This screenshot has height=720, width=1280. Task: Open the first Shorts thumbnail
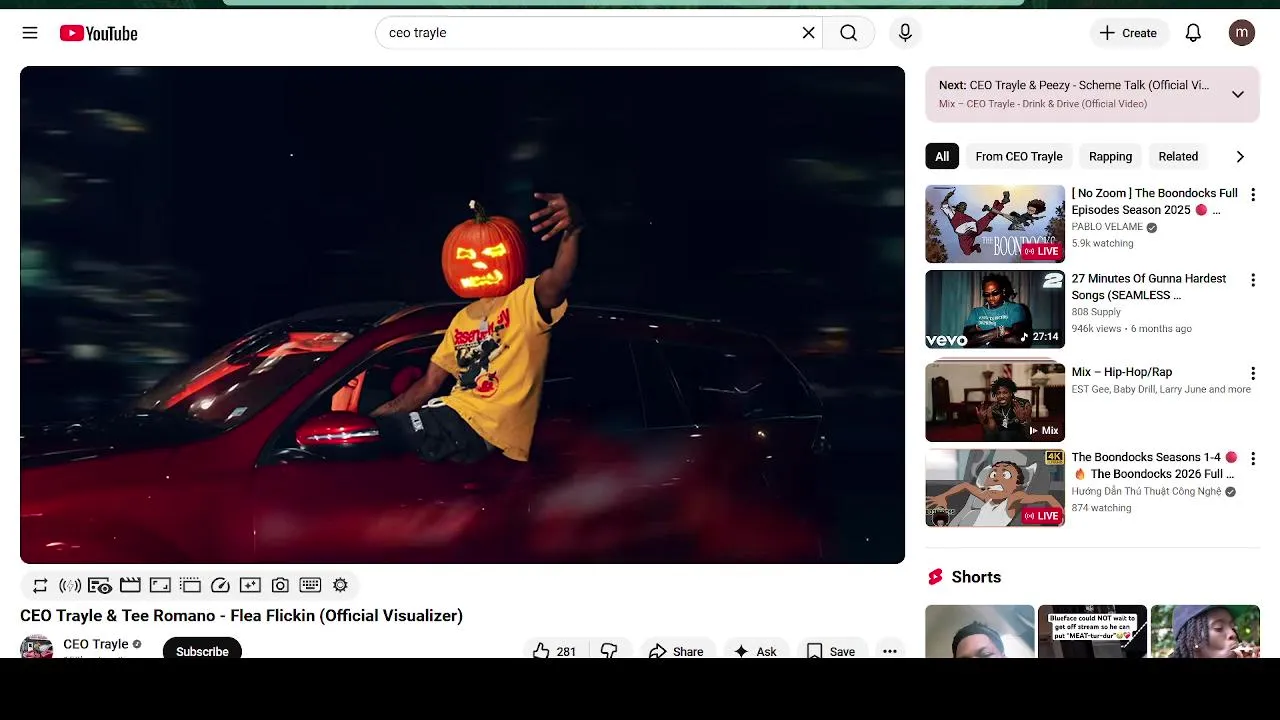(x=980, y=631)
